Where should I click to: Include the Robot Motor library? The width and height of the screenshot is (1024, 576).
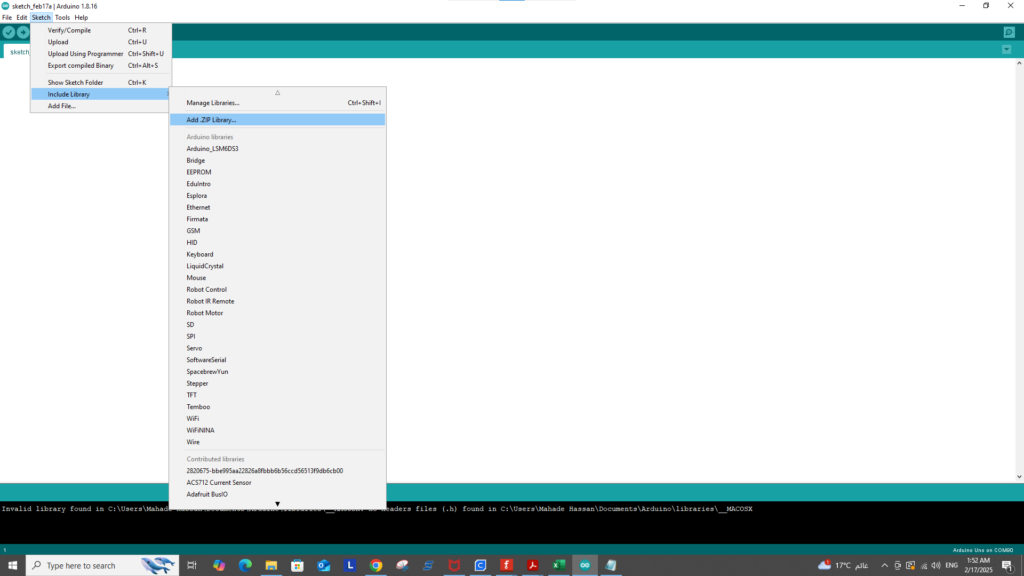click(x=278, y=313)
